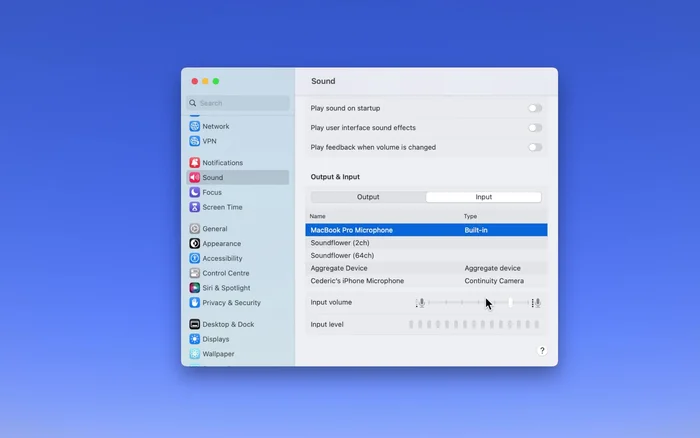Click the Displays icon in sidebar
Viewport: 700px width, 438px height.
(195, 339)
